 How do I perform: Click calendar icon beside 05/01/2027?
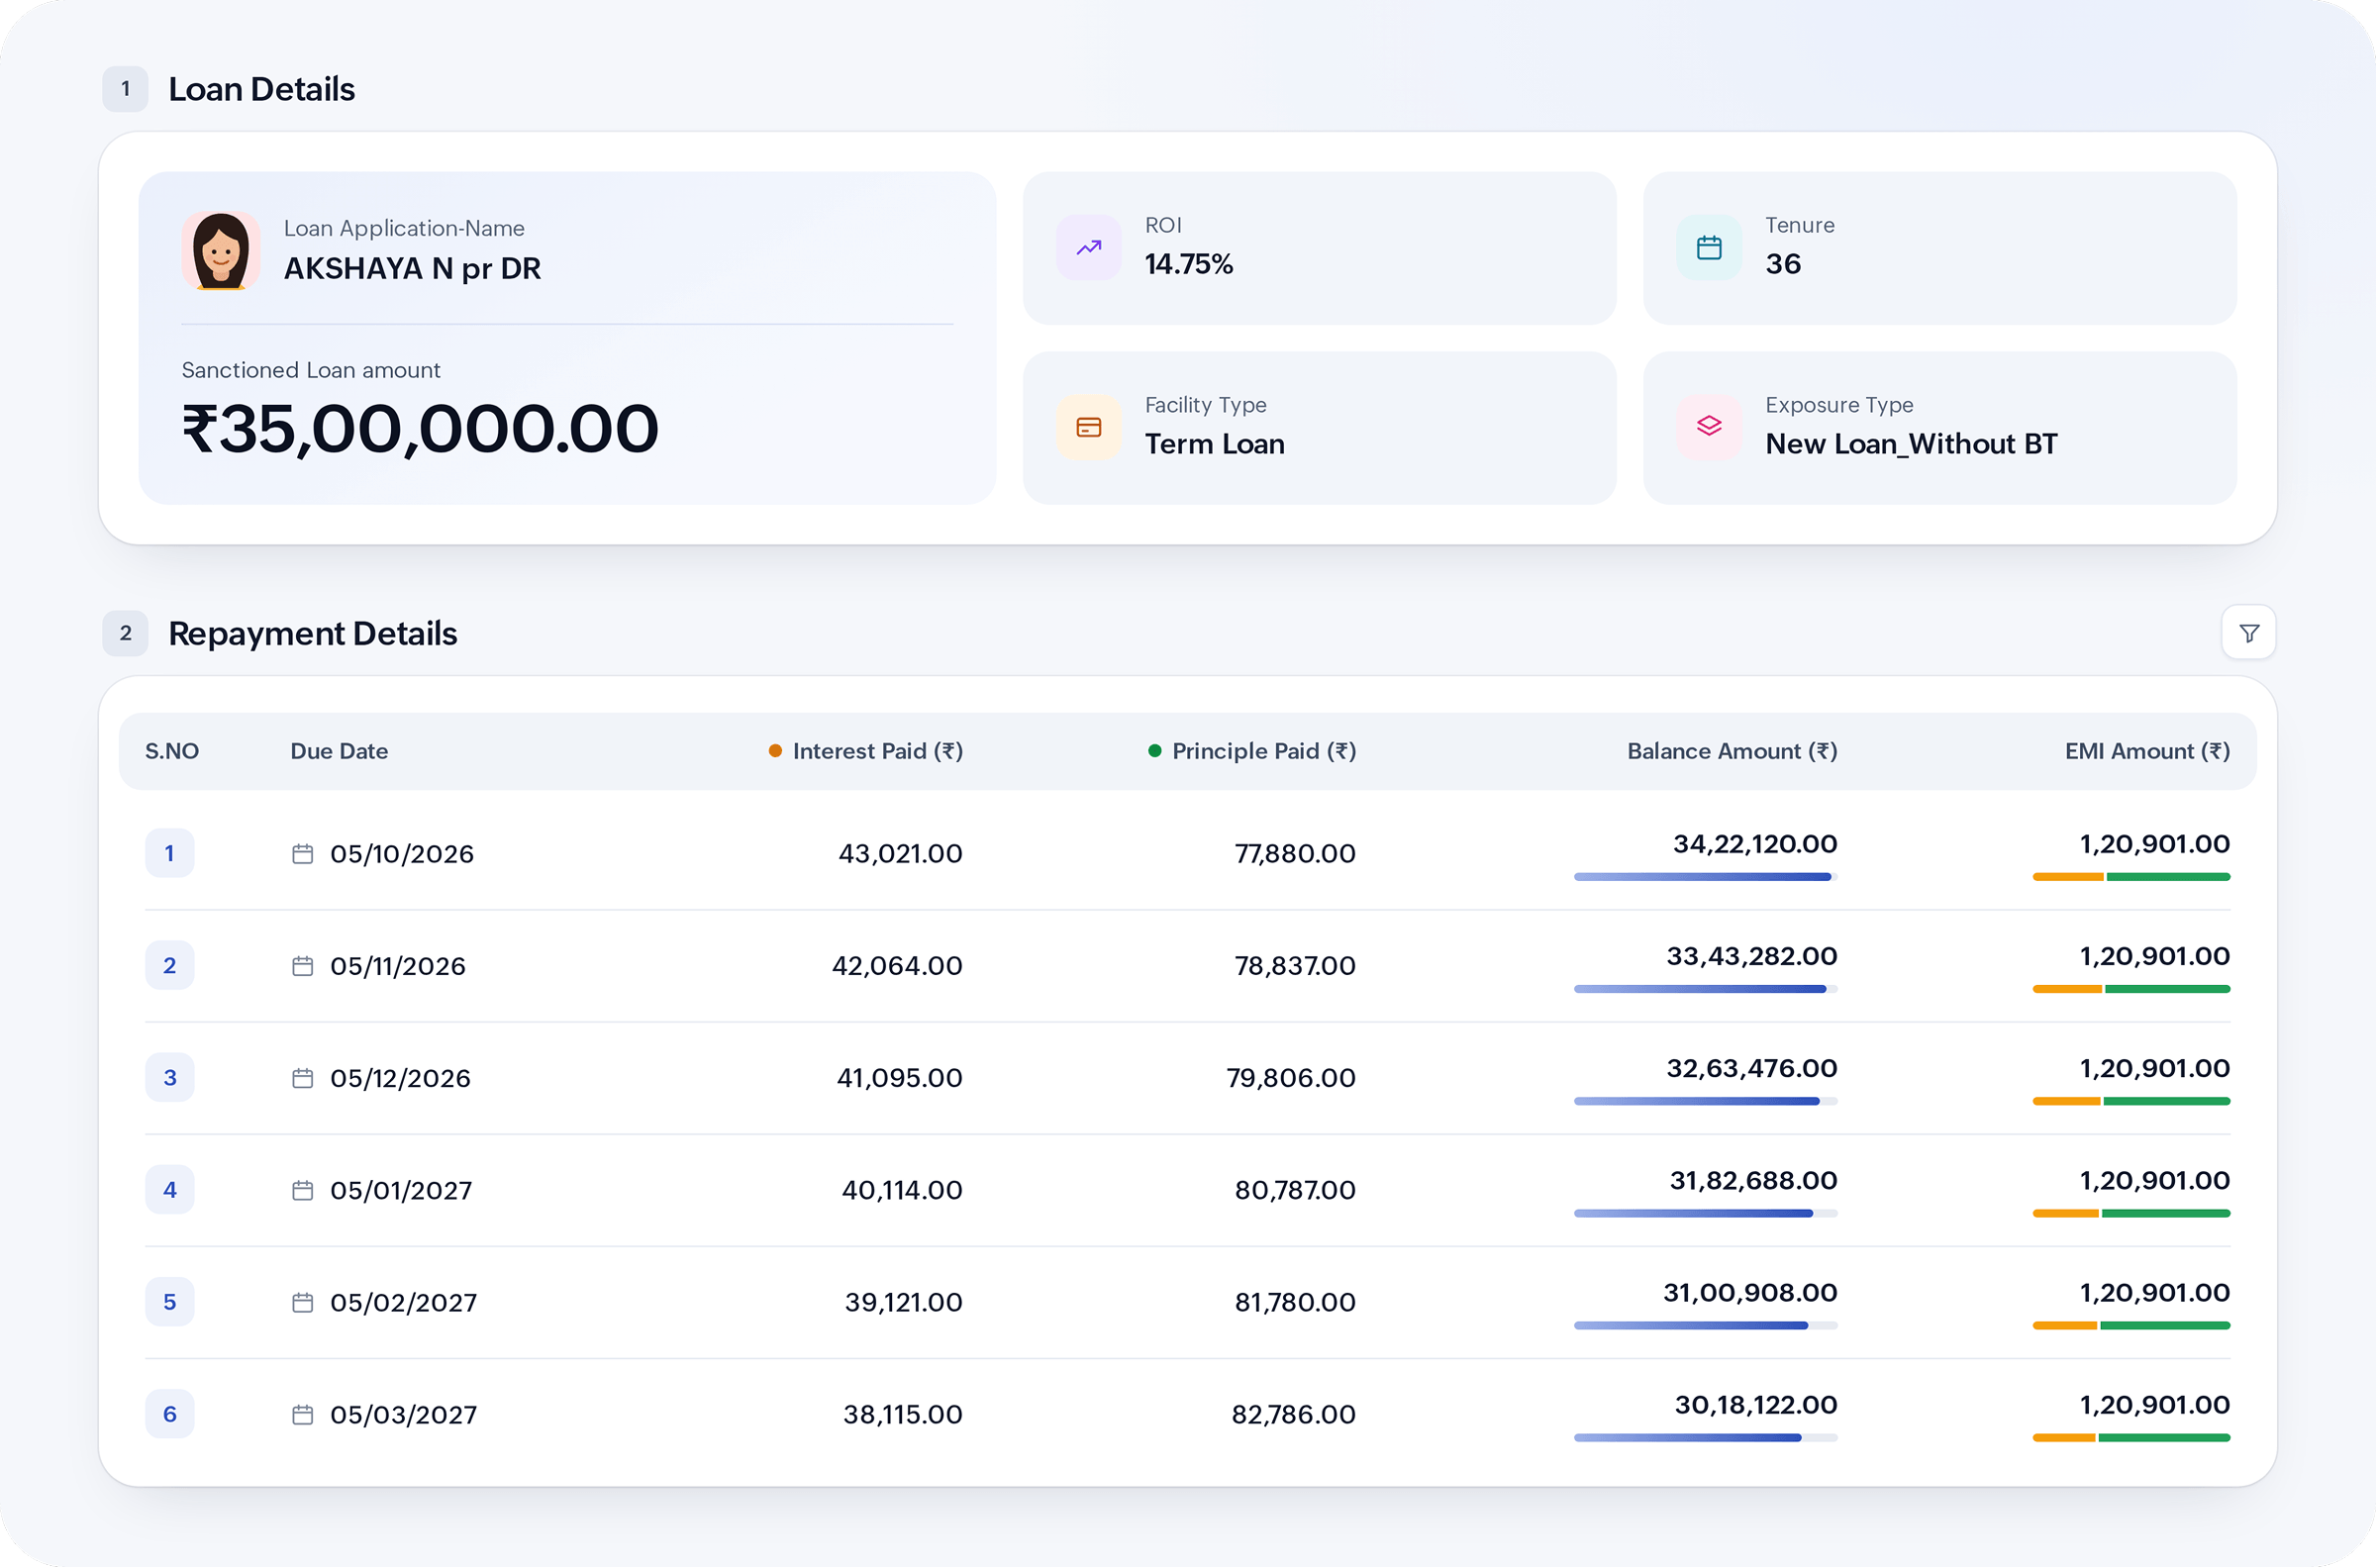(x=302, y=1190)
